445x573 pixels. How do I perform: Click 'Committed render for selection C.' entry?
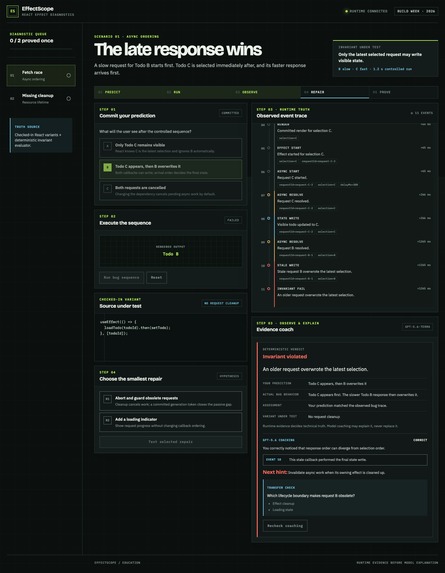304,130
